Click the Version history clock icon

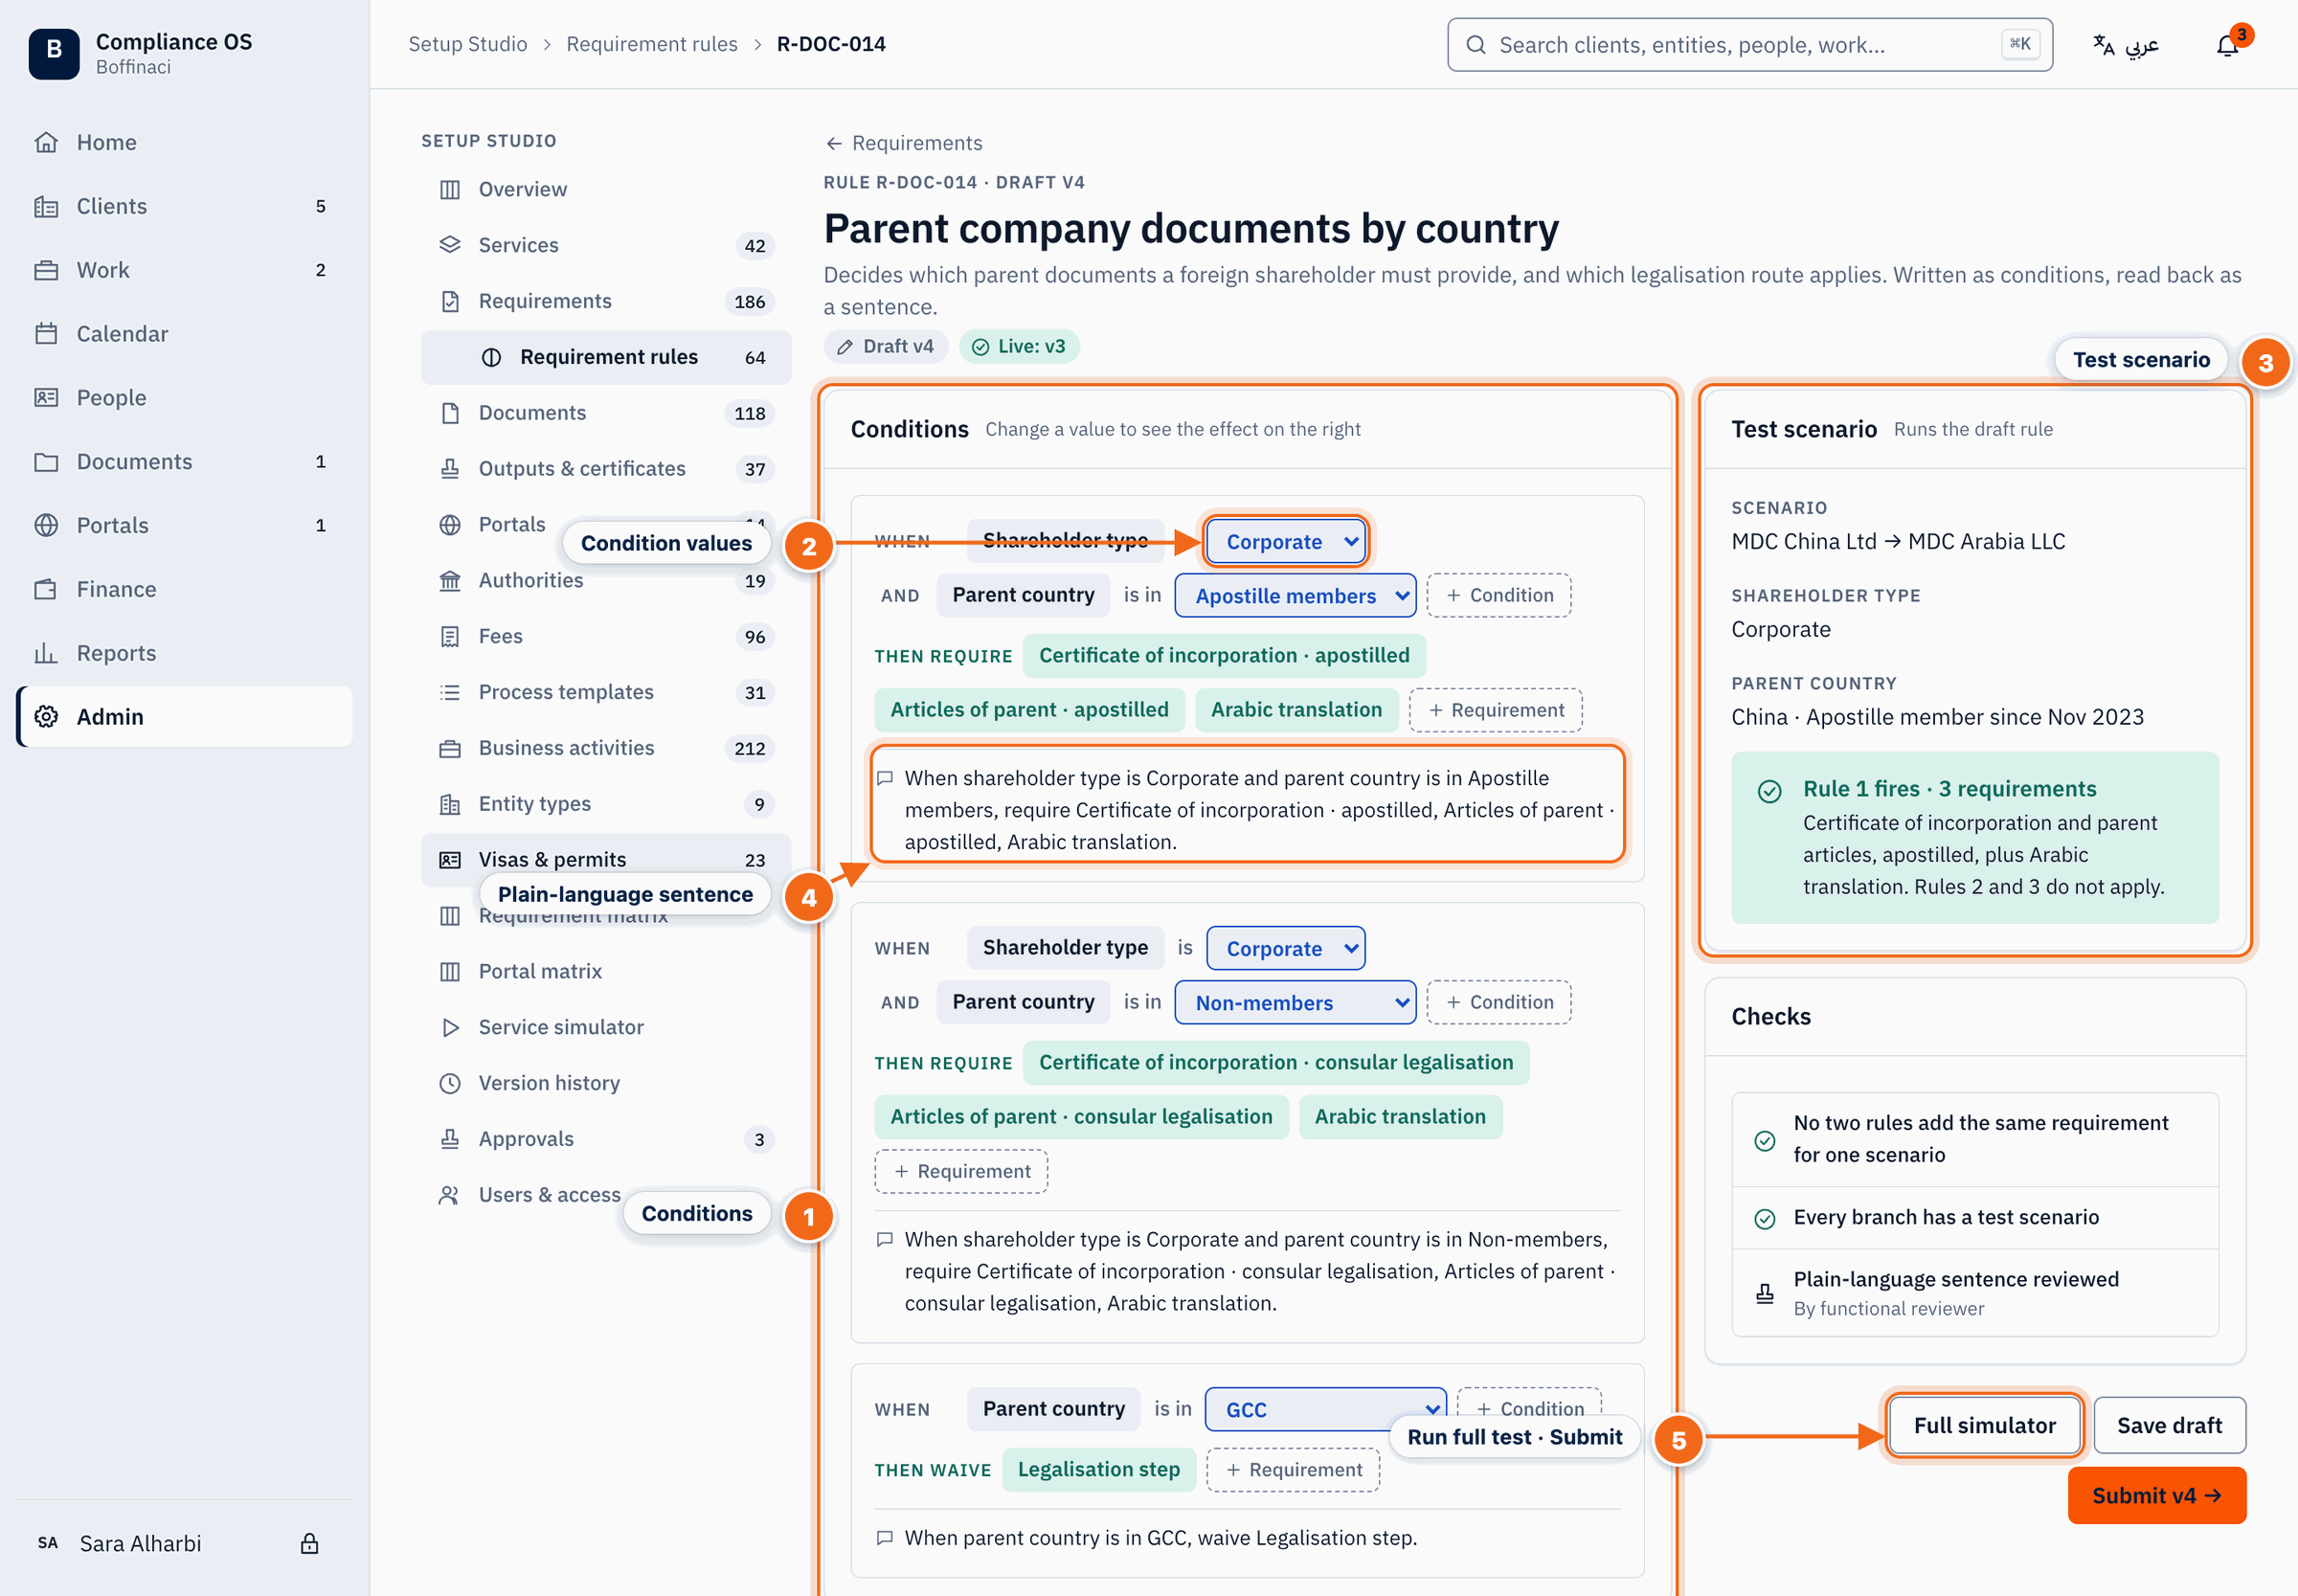click(450, 1083)
